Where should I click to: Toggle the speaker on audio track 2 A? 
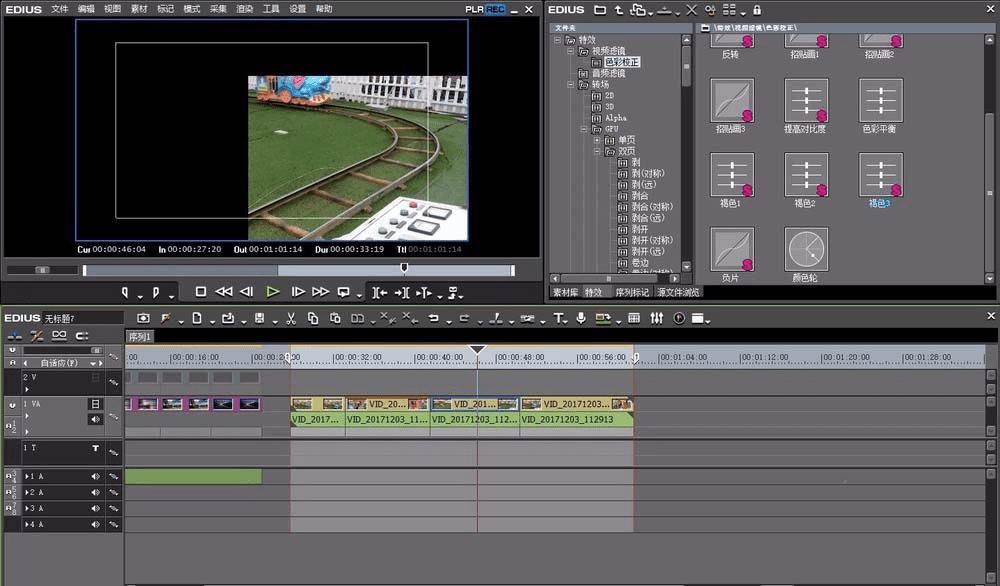click(96, 493)
